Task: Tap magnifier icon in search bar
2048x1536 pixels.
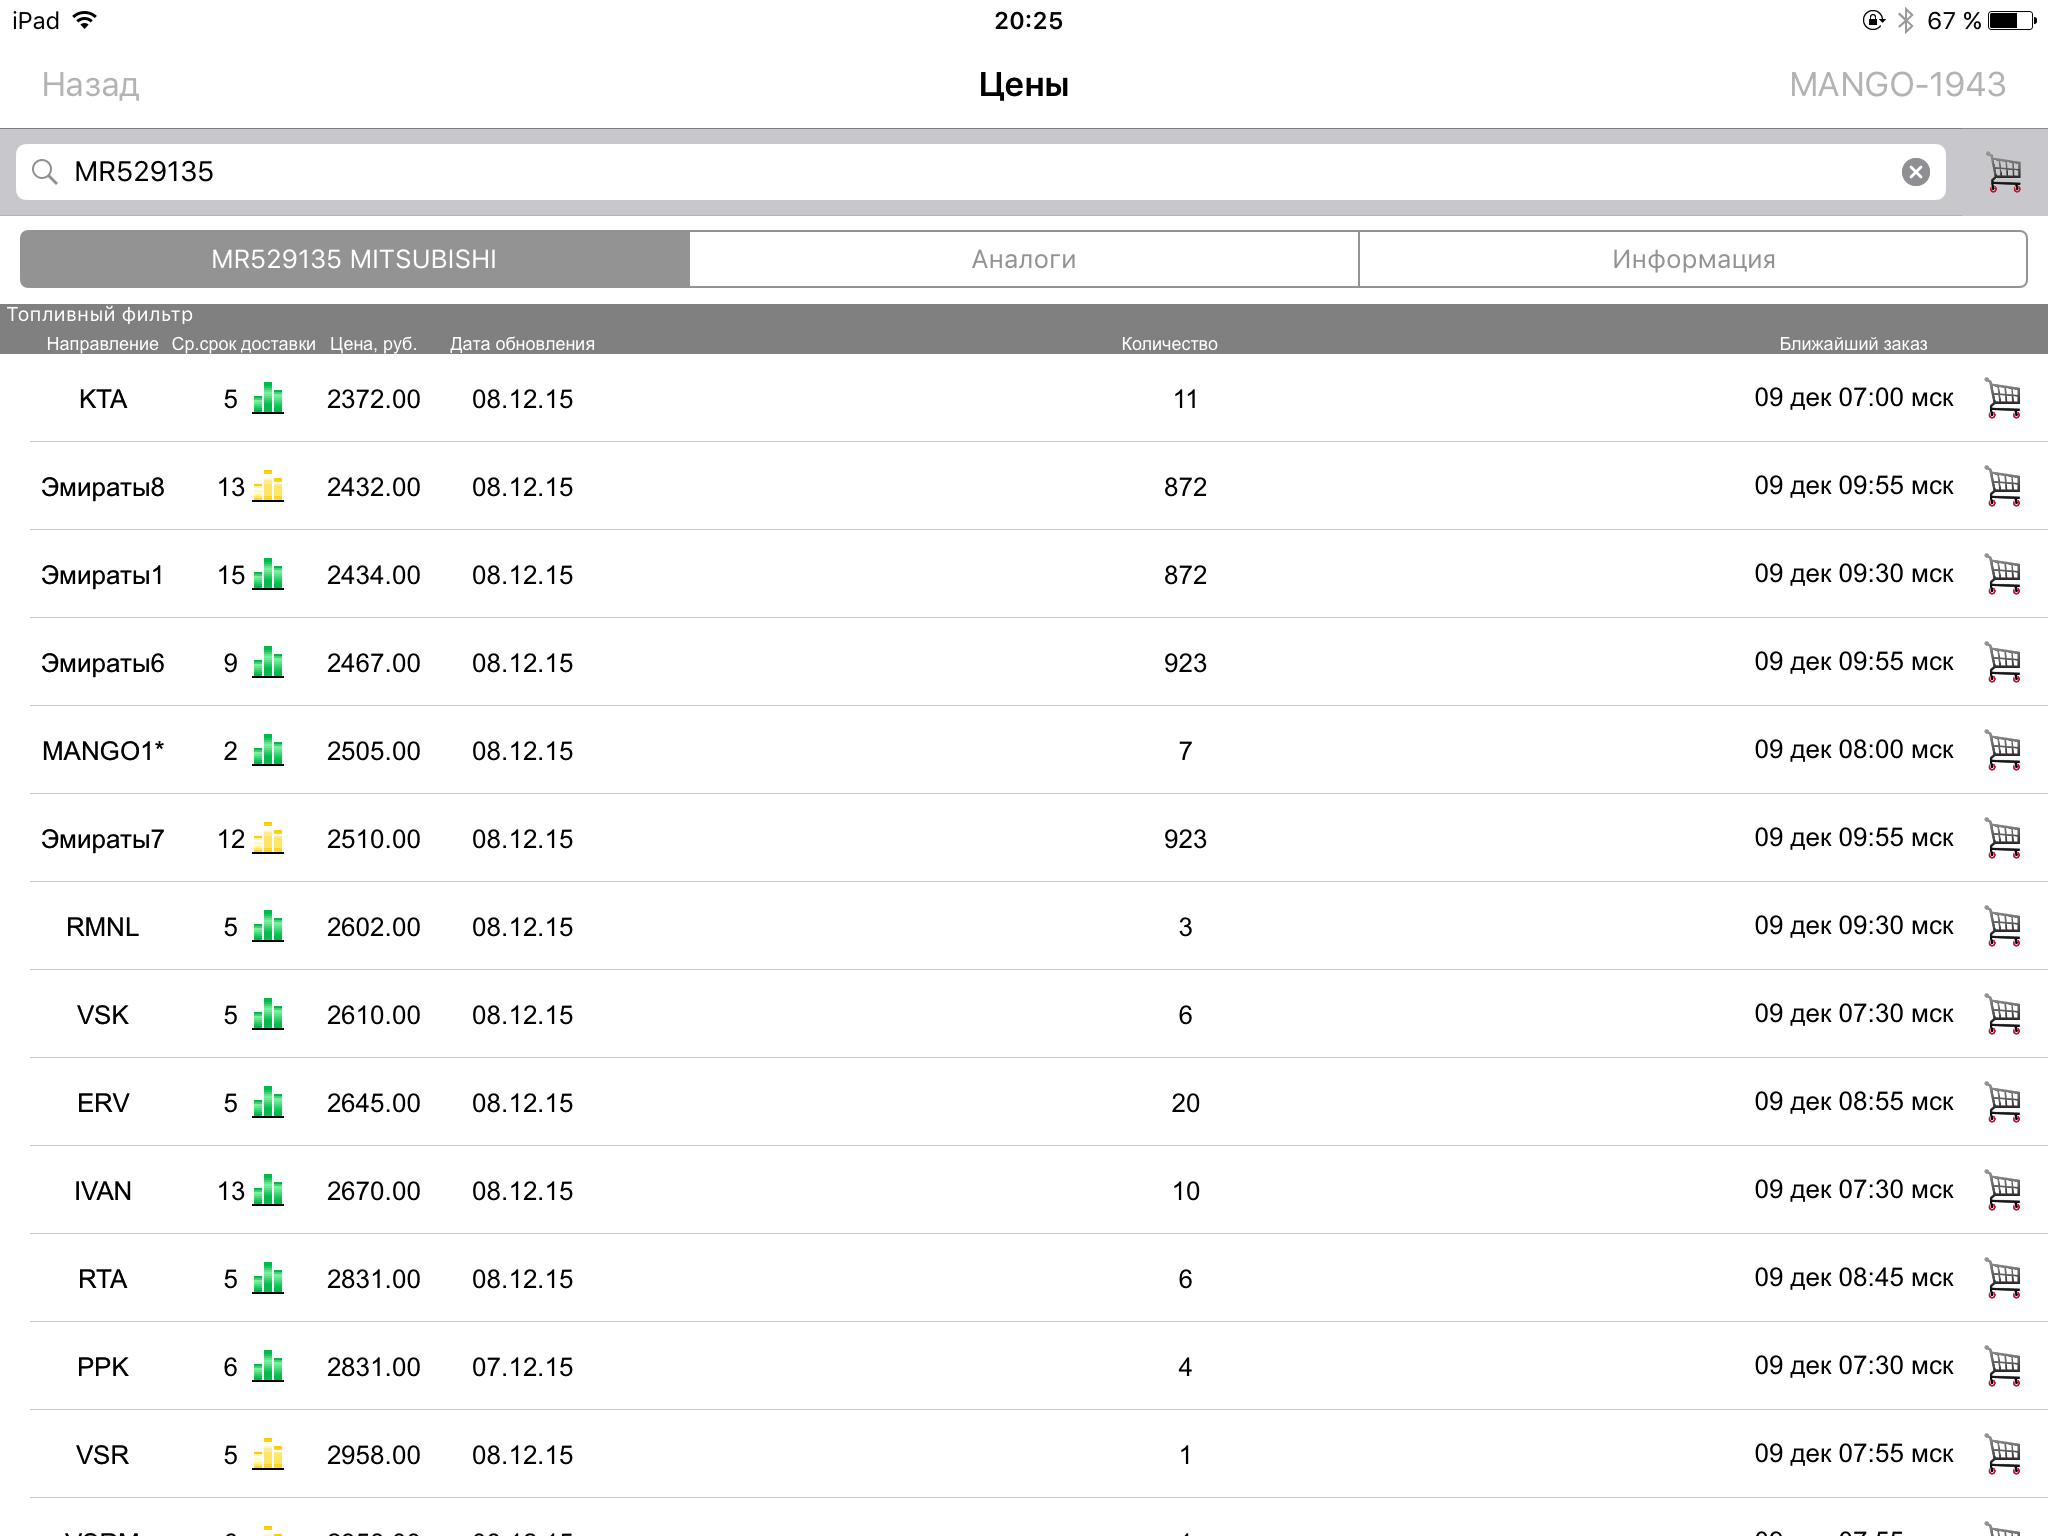Action: coord(44,172)
